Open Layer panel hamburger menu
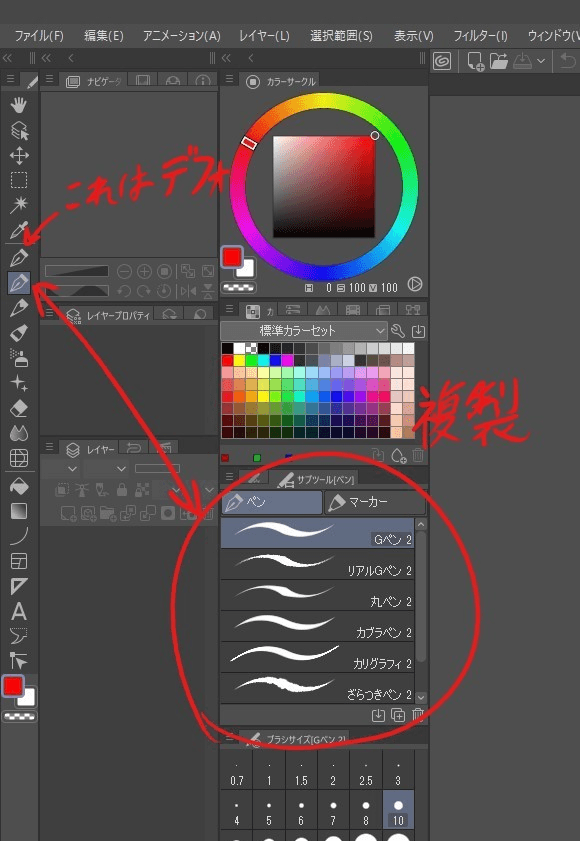This screenshot has height=841, width=580. click(49, 447)
